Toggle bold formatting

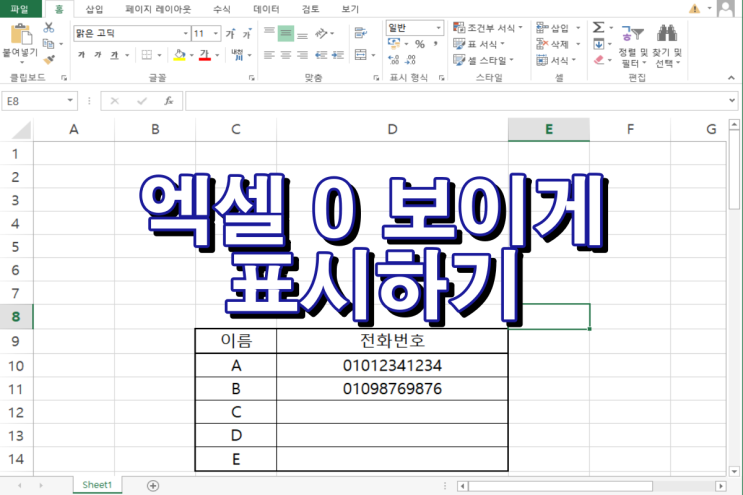click(82, 55)
